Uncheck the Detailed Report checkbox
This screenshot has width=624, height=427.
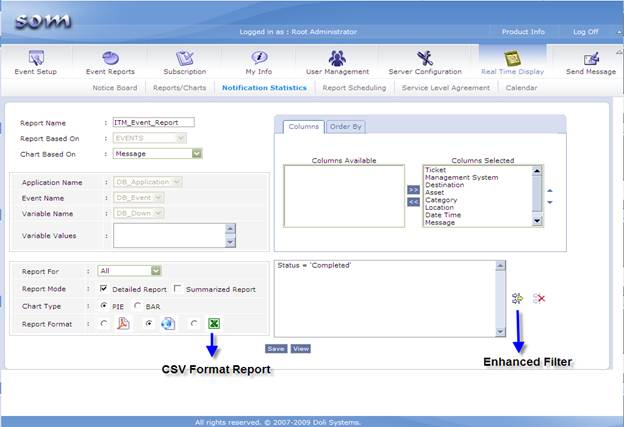coord(104,289)
